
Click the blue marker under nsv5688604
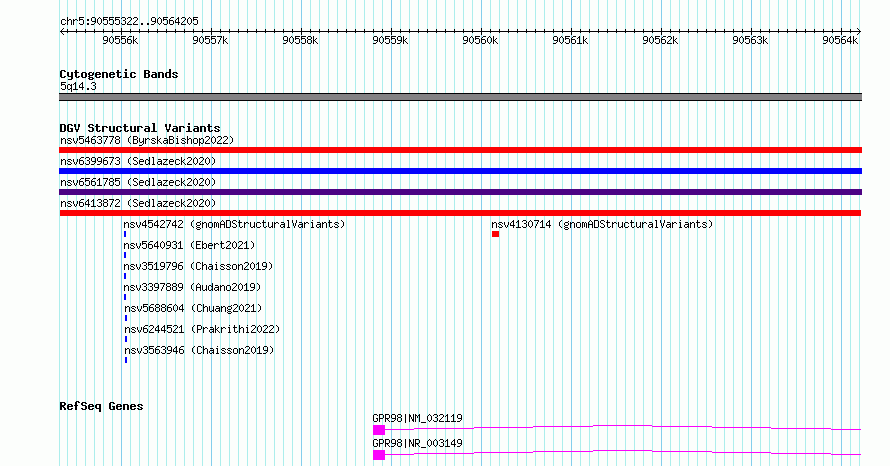point(126,318)
